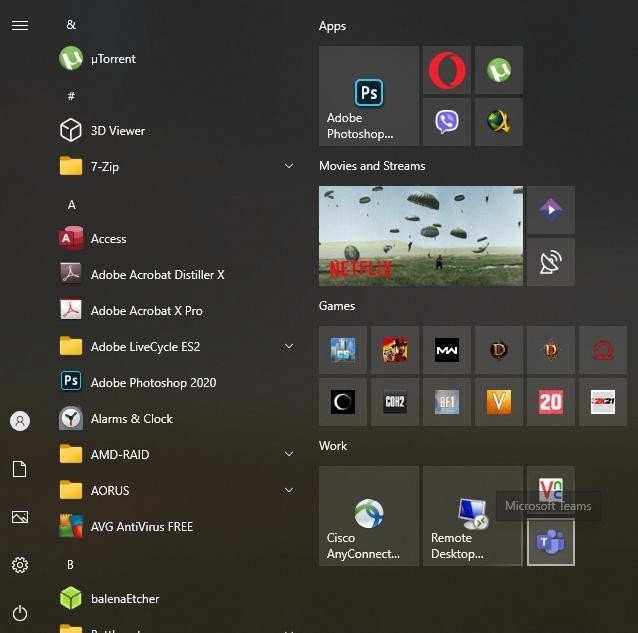Open the user account icon in left rail
Viewport: 638px width, 633px height.
tap(20, 421)
